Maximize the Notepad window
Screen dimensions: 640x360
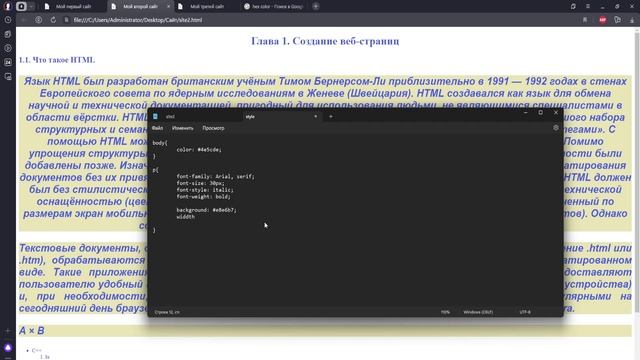pyautogui.click(x=540, y=113)
